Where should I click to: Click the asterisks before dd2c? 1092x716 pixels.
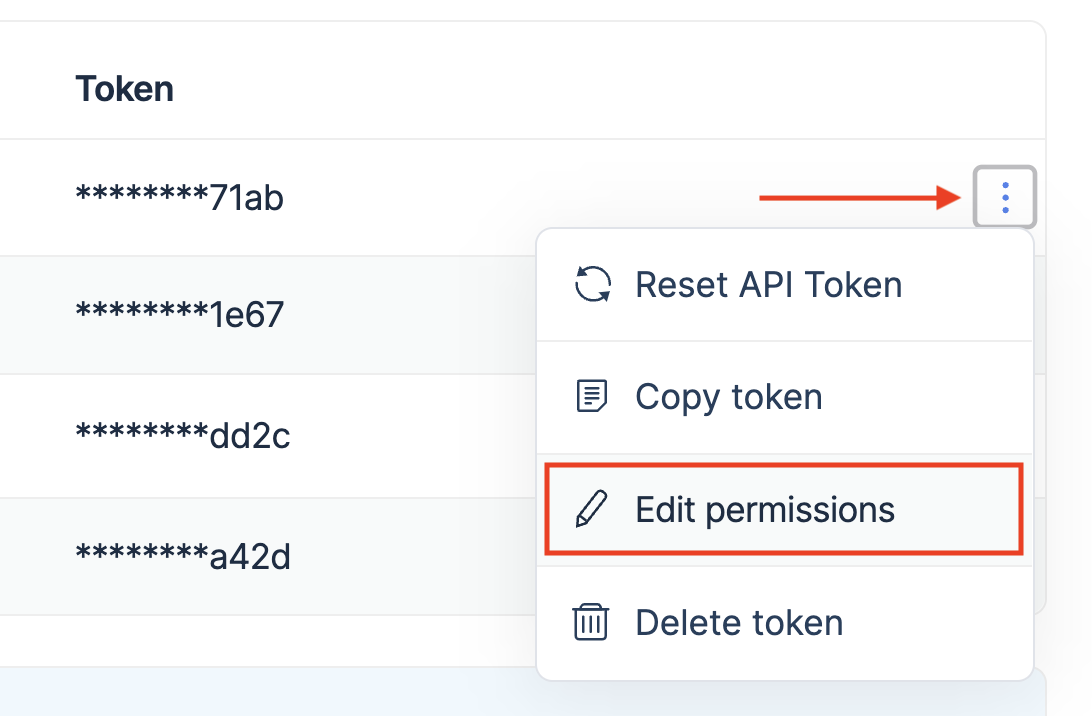tap(142, 433)
